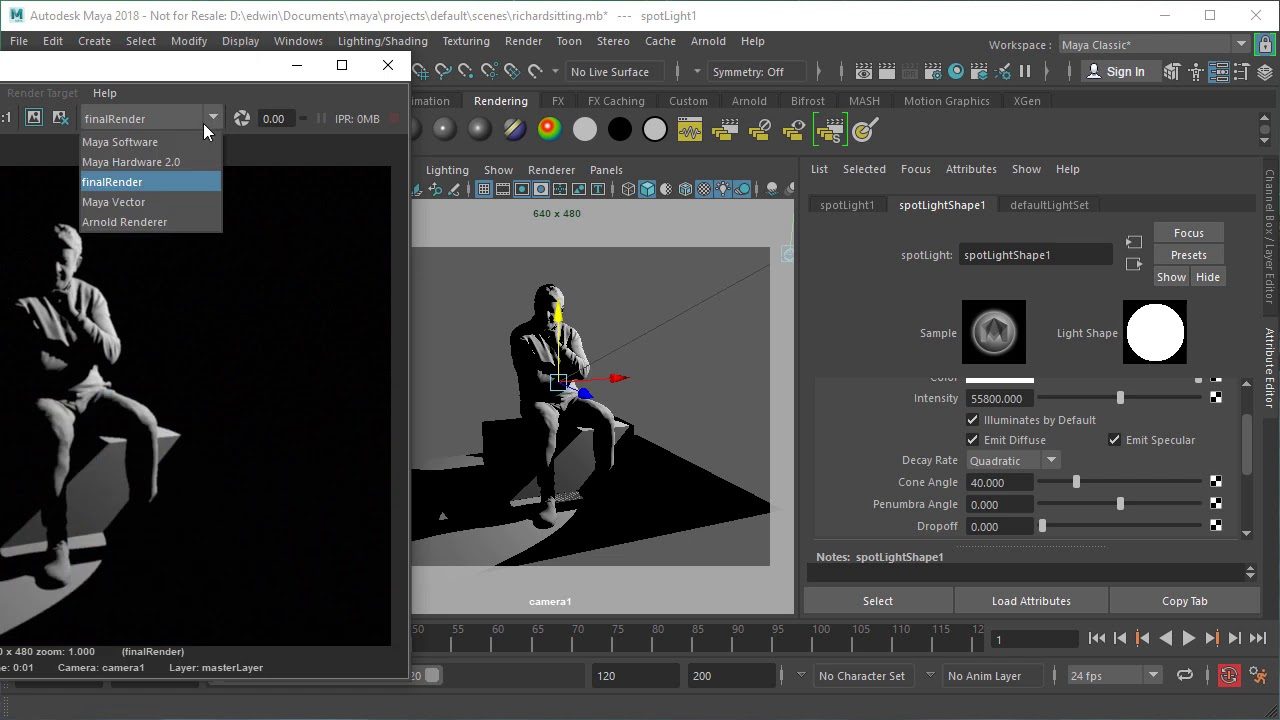Switch to the spotLight1 tab

847,204
